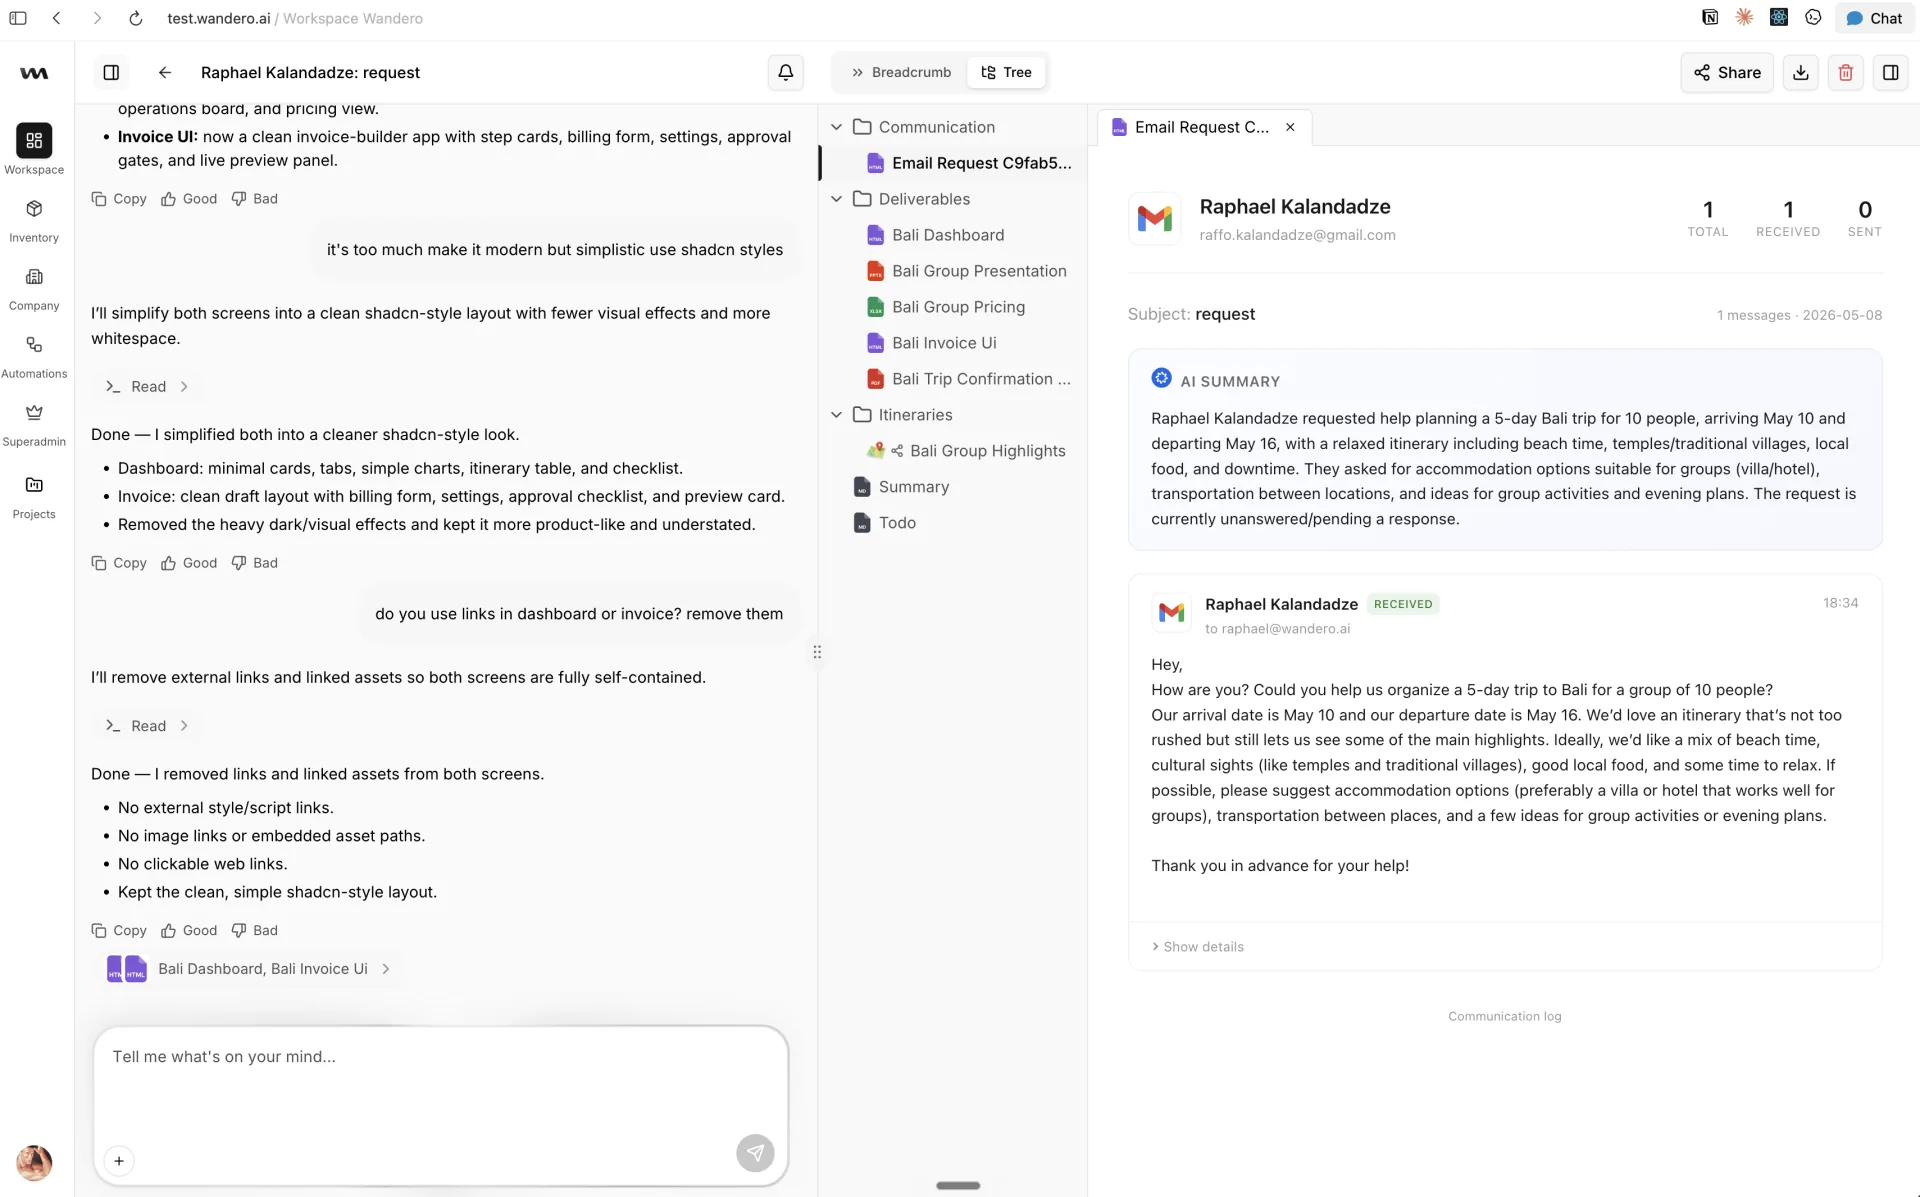
Task: Rate the Invoice UI reply Bad
Action: click(255, 199)
